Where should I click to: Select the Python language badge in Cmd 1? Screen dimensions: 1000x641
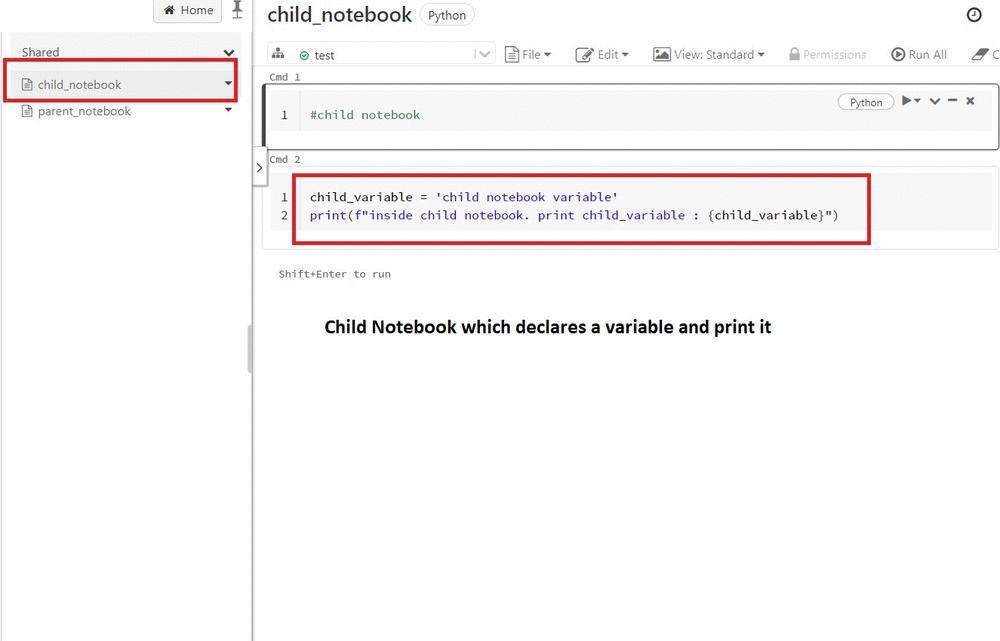pyautogui.click(x=864, y=101)
